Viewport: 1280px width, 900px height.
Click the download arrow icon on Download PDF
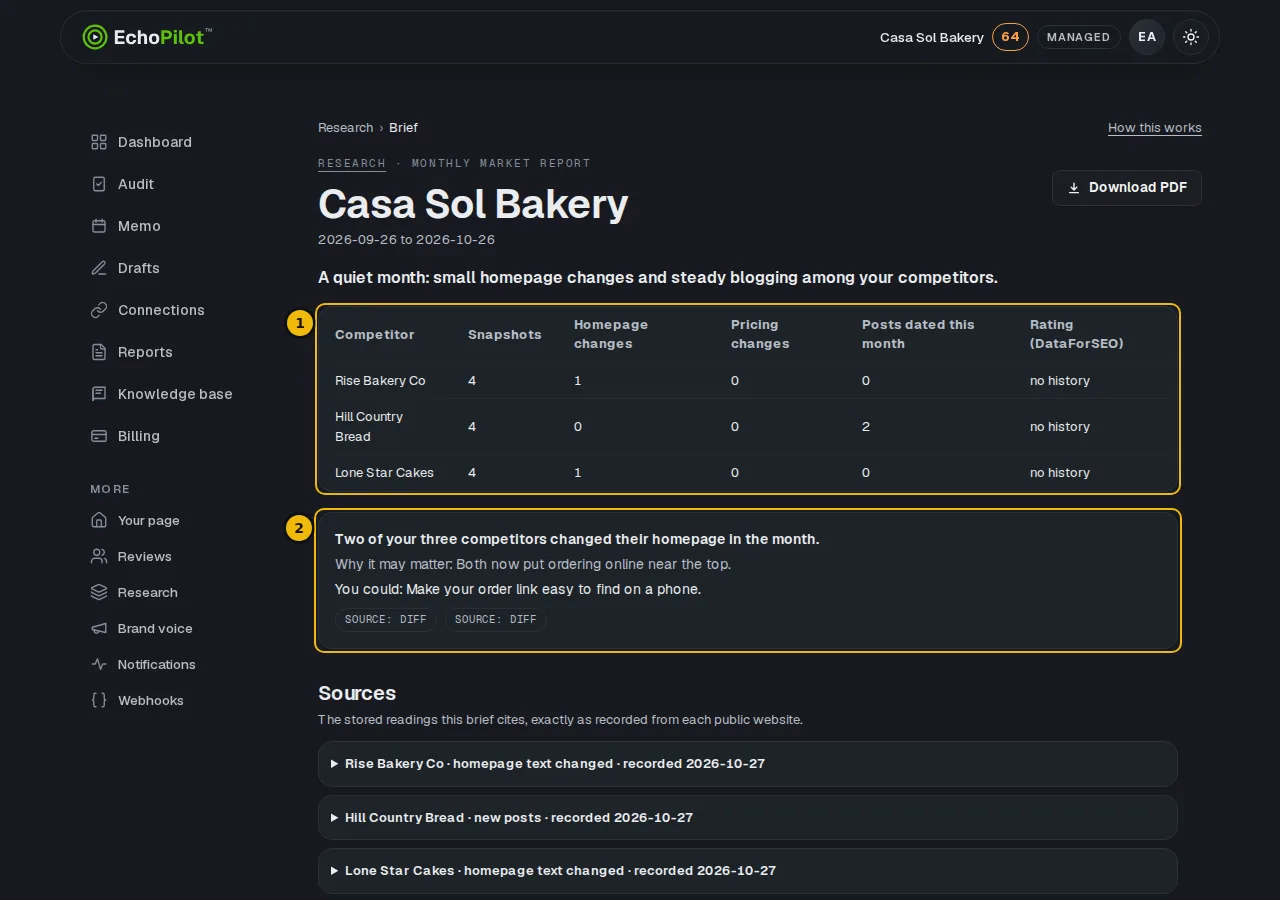pyautogui.click(x=1074, y=188)
